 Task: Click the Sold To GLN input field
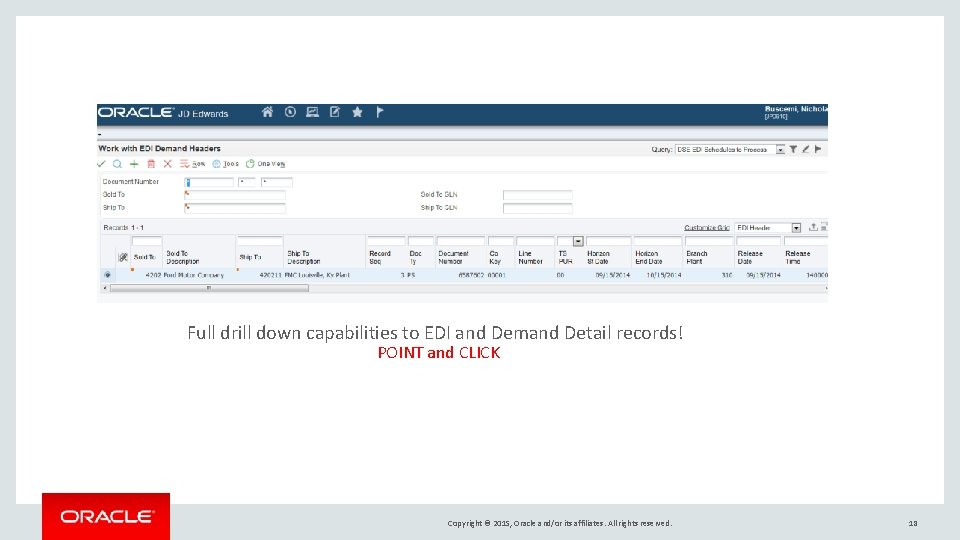point(538,195)
